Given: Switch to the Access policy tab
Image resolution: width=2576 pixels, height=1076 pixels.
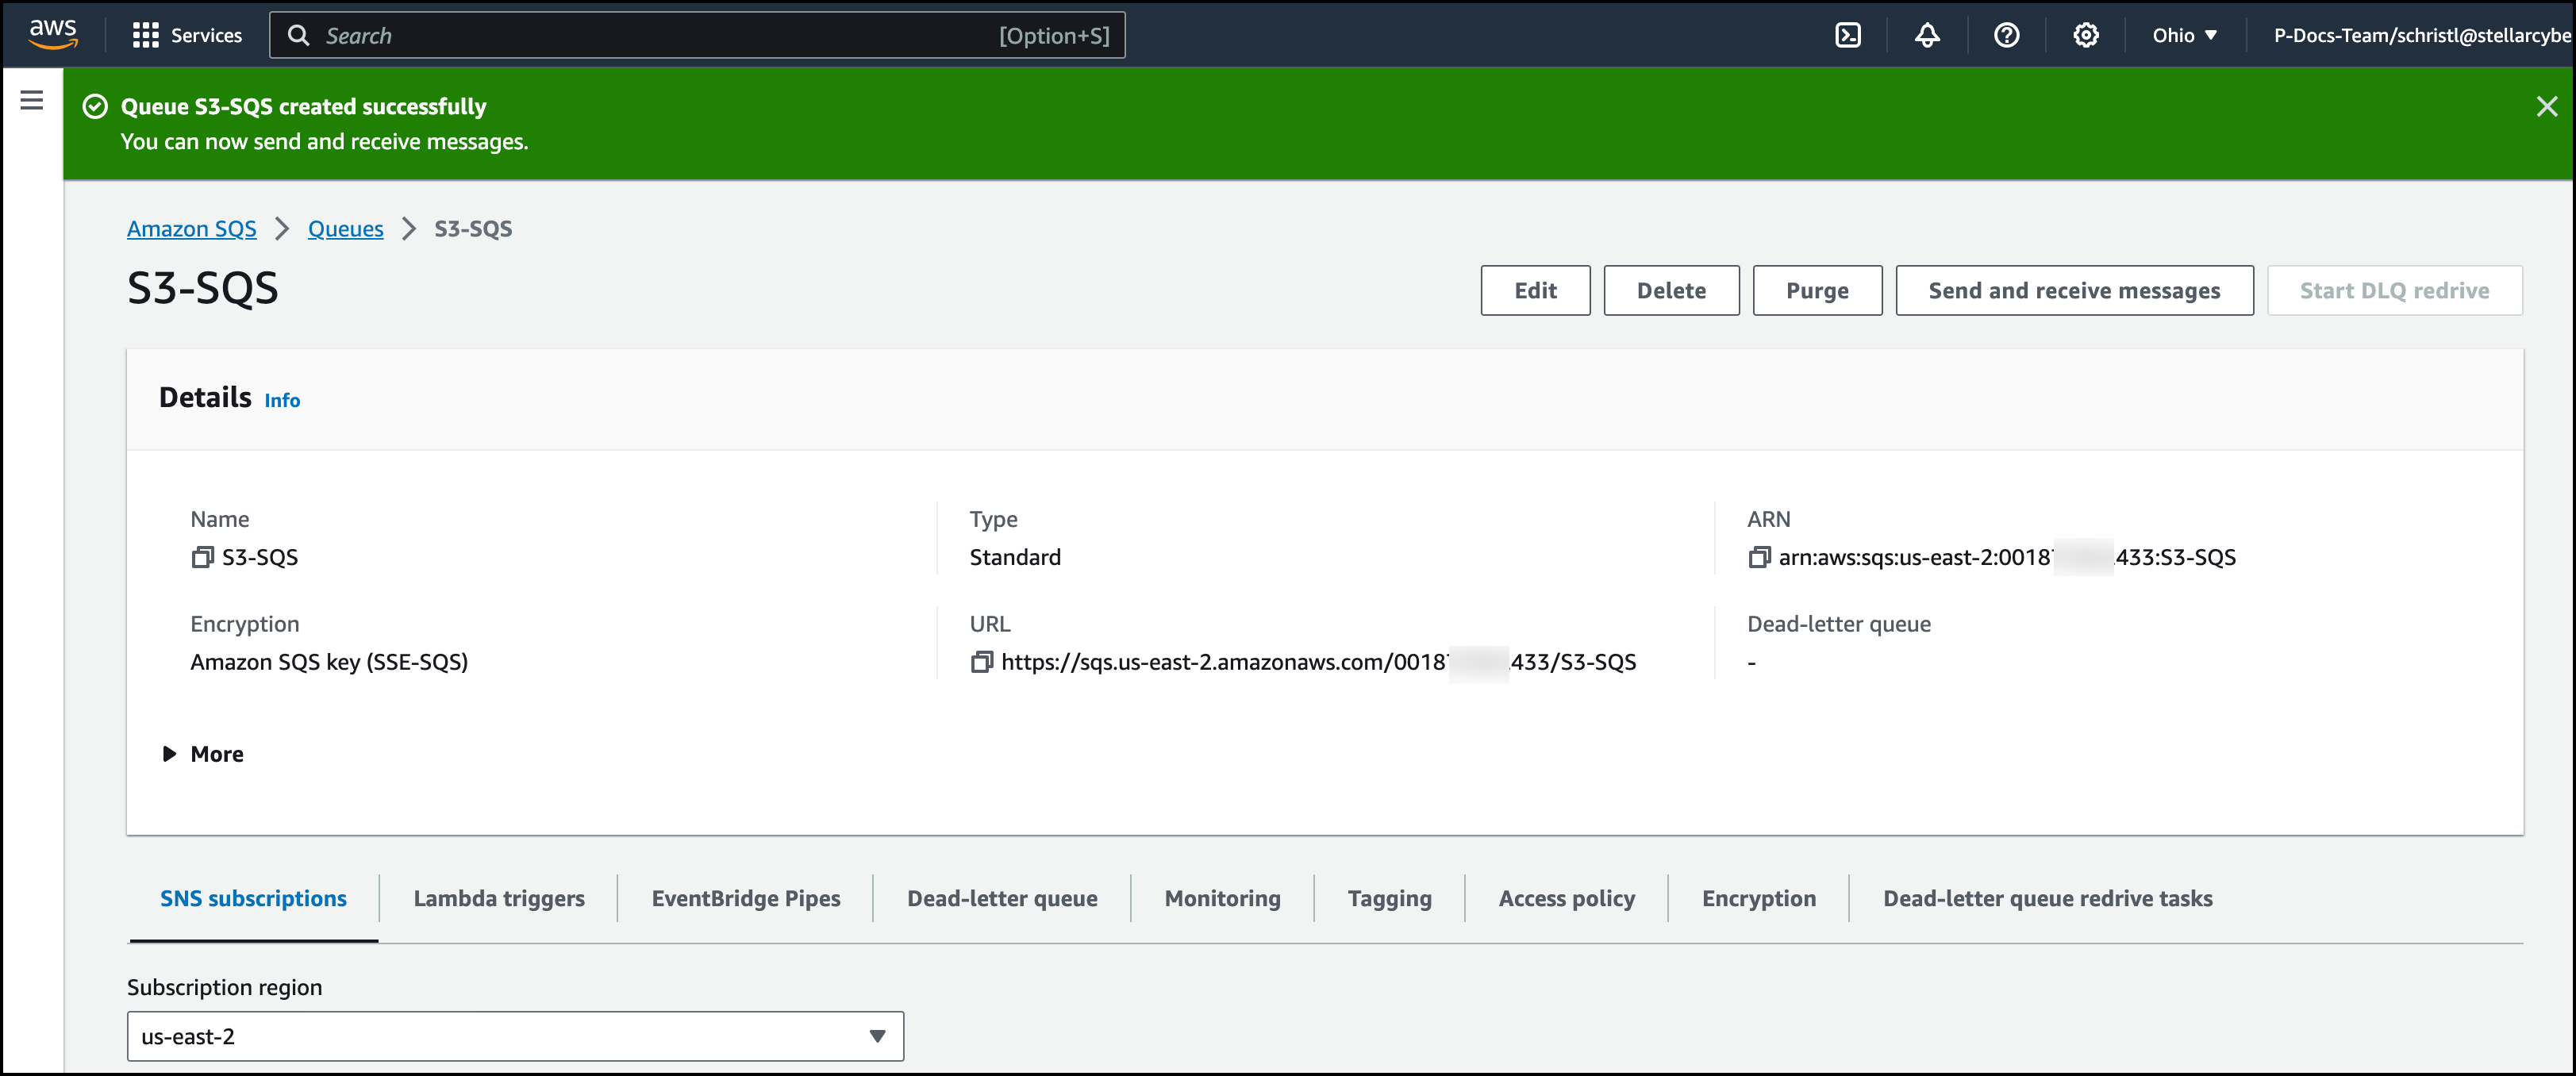Looking at the screenshot, I should coord(1566,898).
